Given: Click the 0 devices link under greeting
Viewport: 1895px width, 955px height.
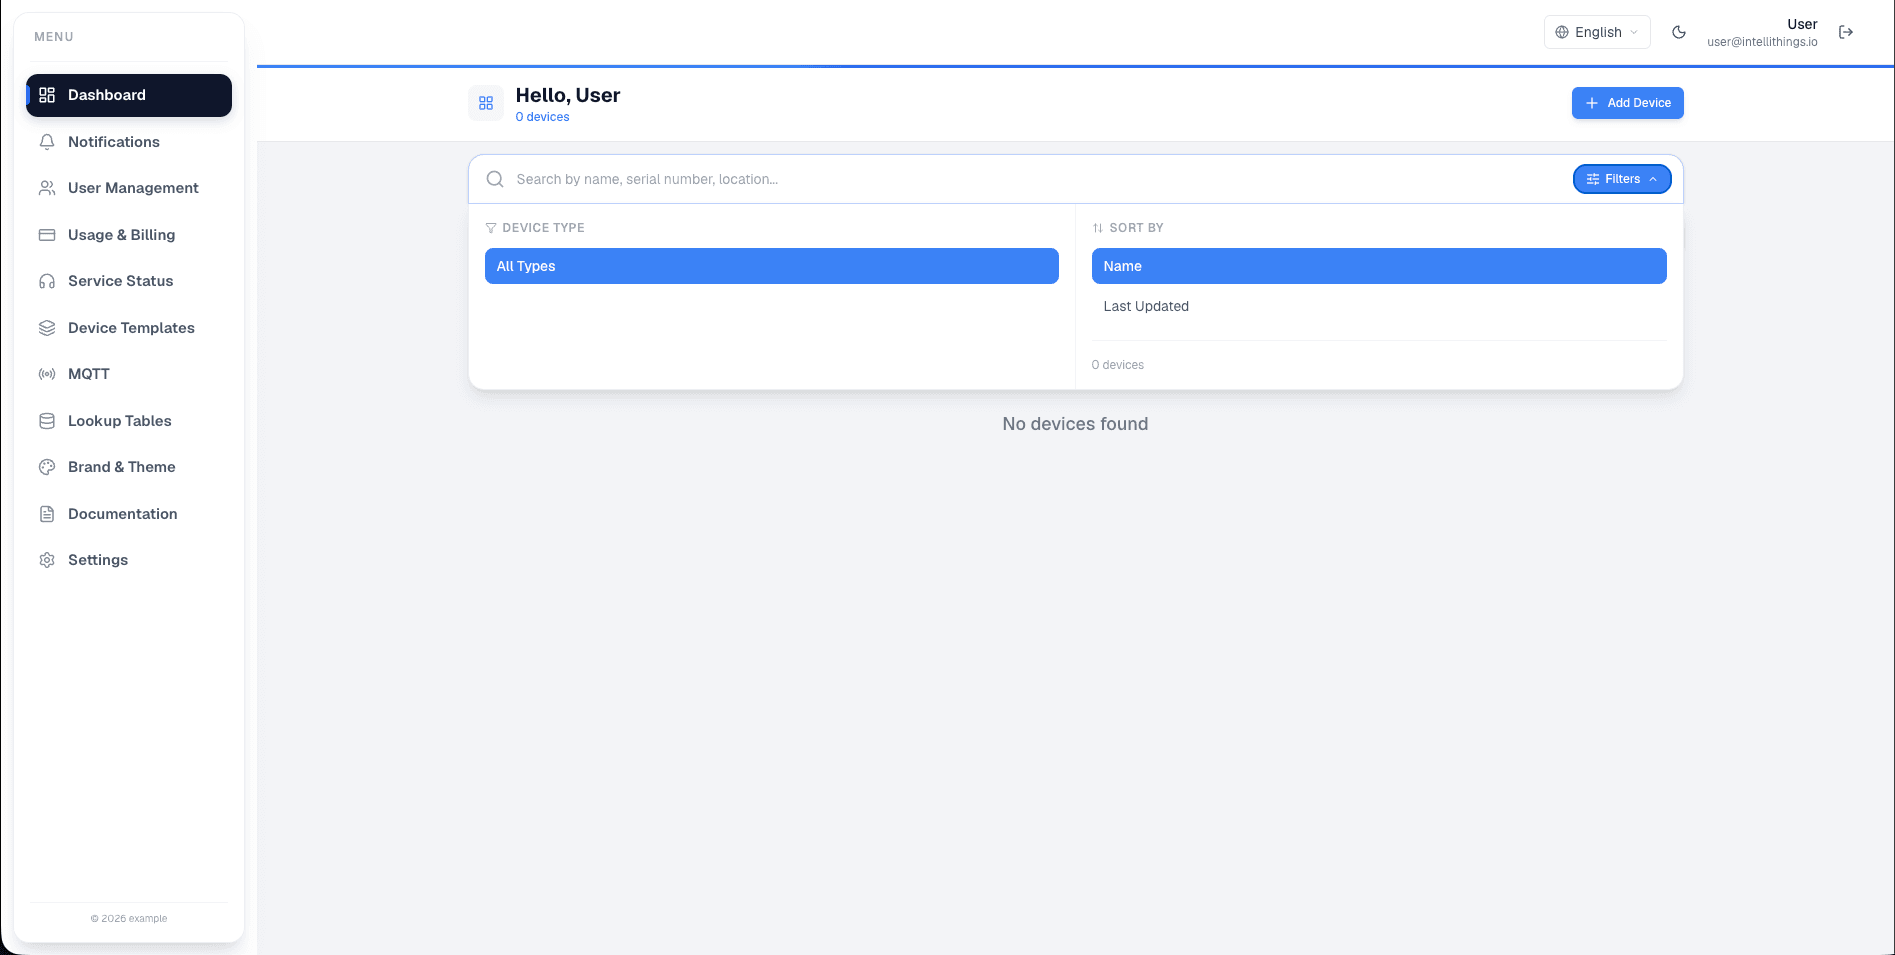Looking at the screenshot, I should tap(543, 117).
